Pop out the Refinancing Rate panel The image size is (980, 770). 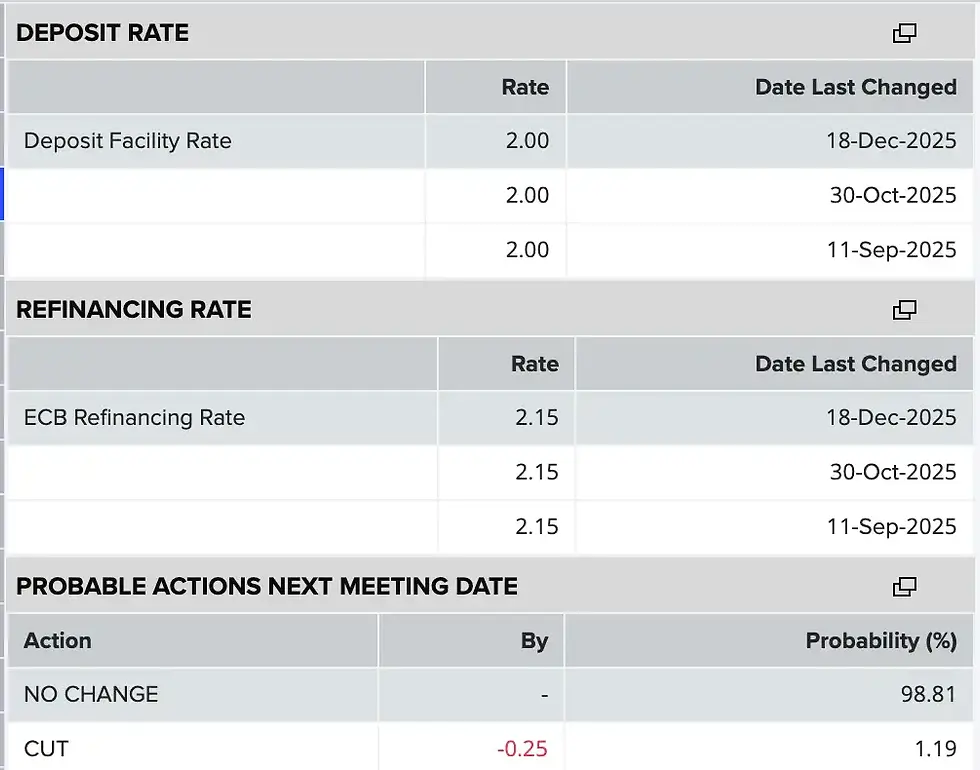(x=904, y=310)
